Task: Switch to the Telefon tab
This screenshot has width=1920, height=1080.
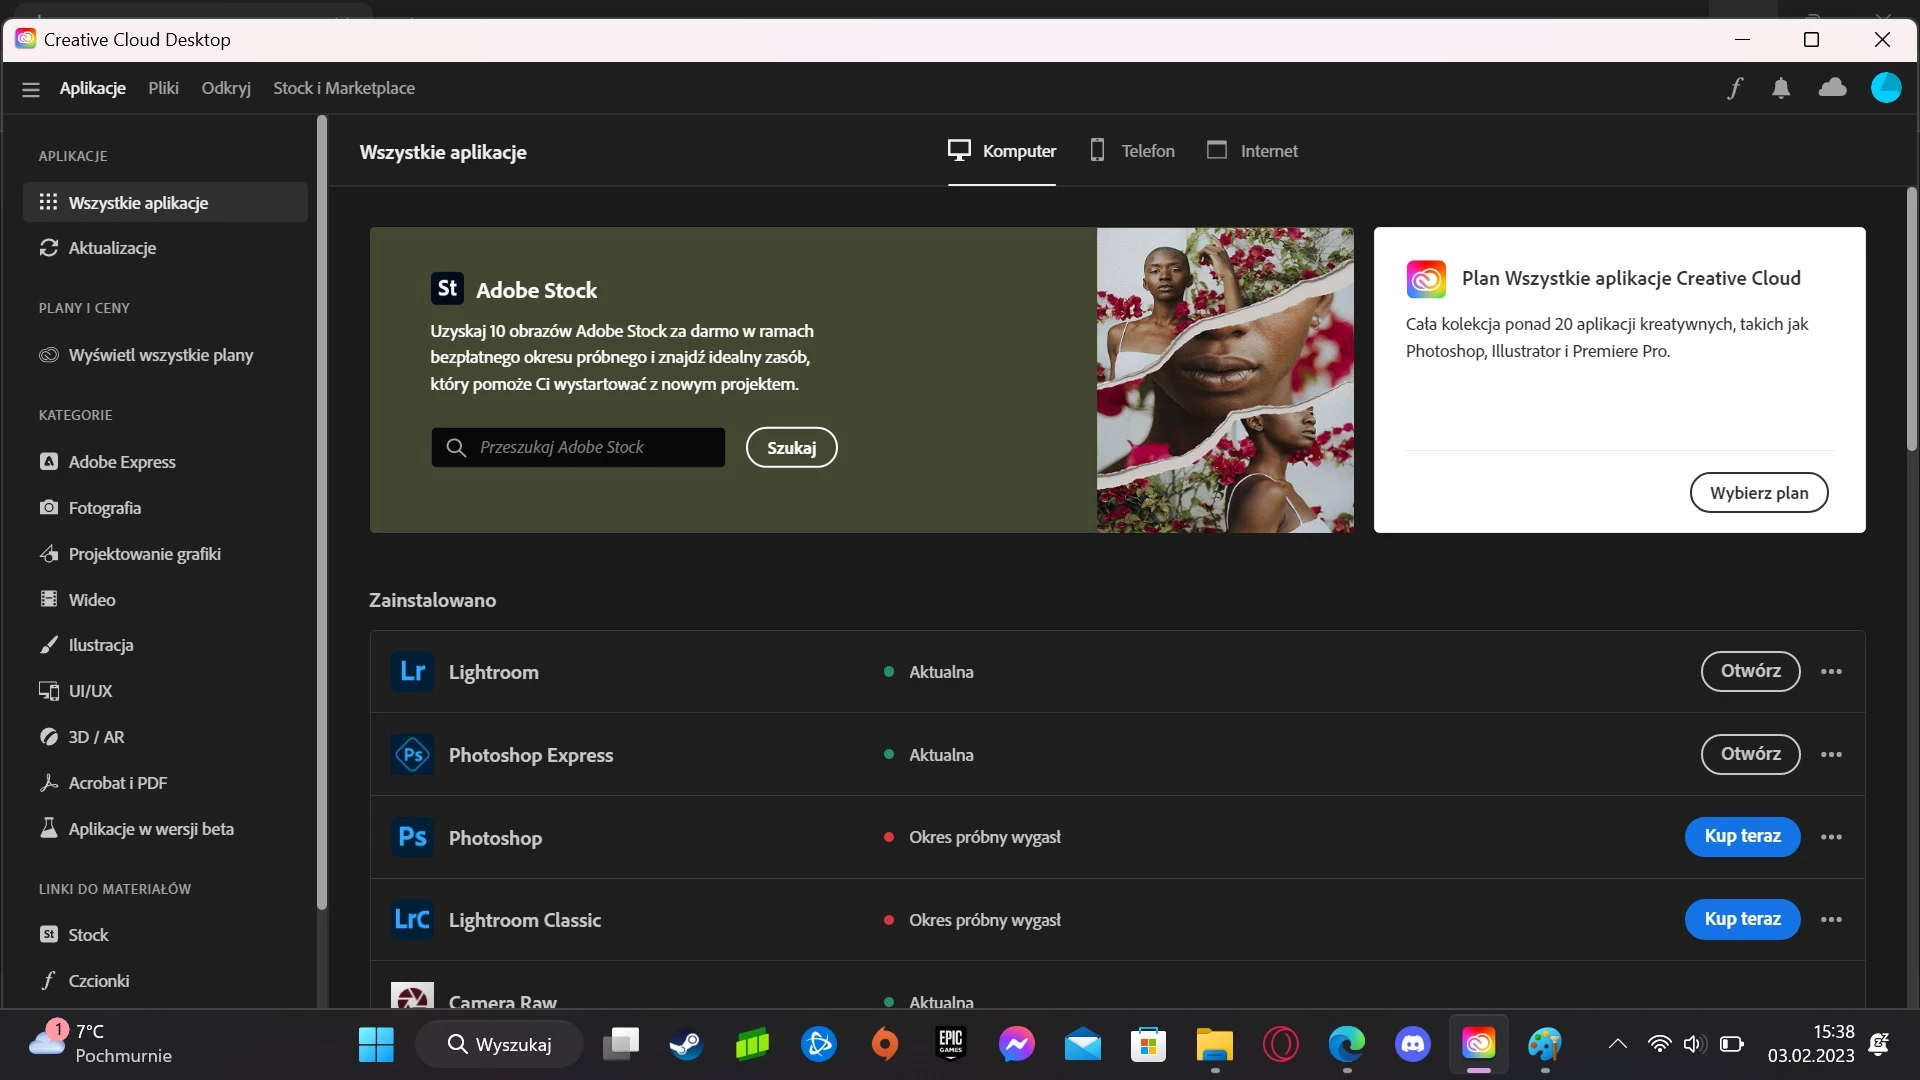Action: 1132,151
